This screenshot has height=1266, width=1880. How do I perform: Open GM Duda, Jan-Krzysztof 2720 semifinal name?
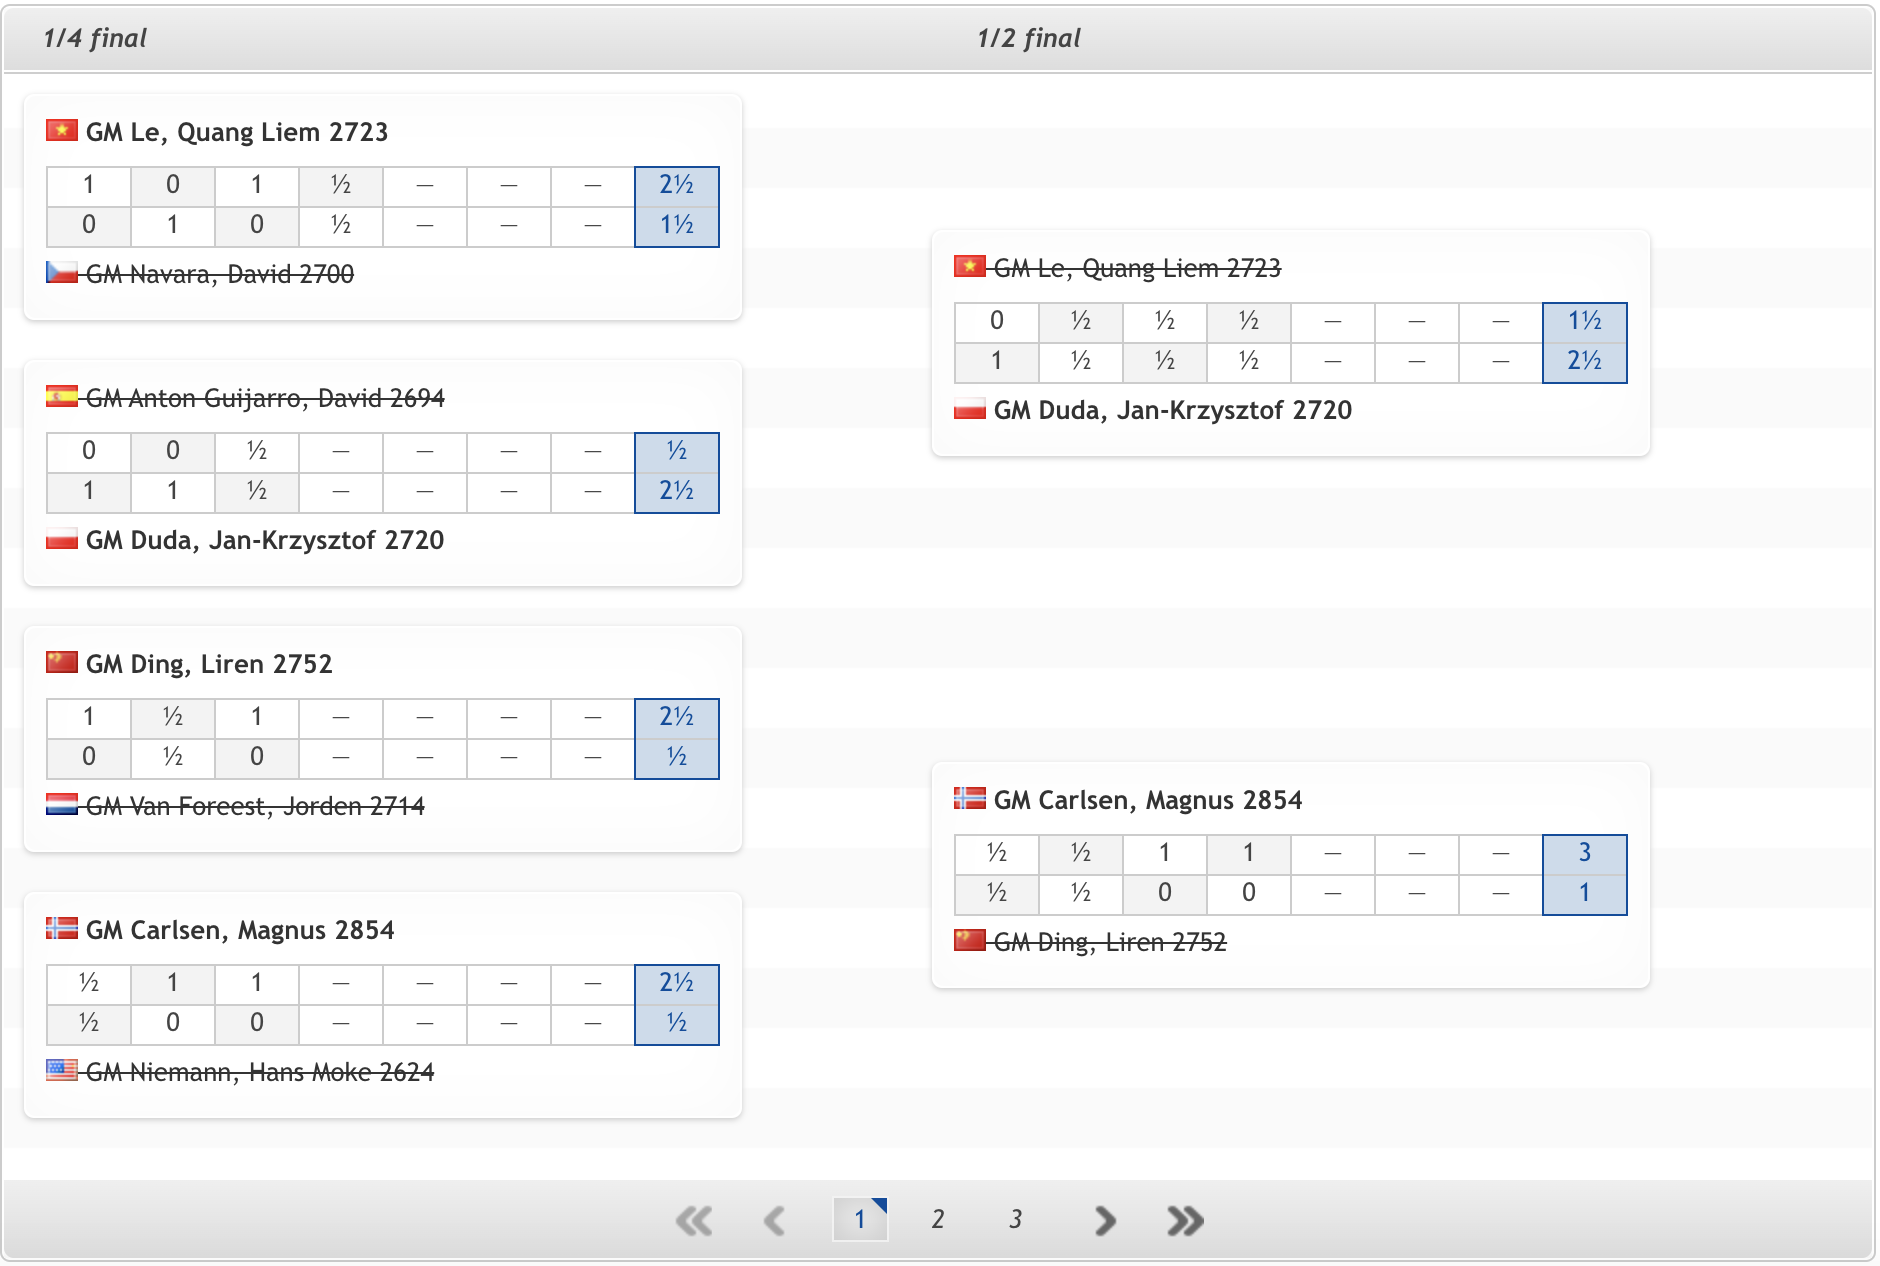click(x=1173, y=410)
